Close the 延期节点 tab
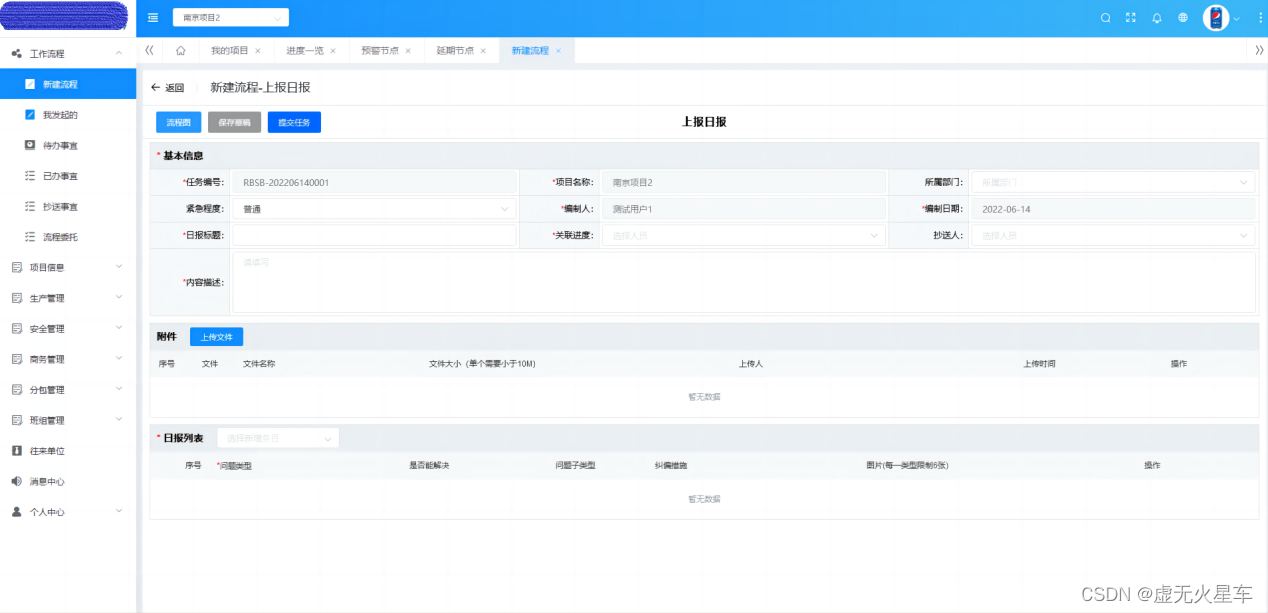The width and height of the screenshot is (1268, 613). [483, 51]
